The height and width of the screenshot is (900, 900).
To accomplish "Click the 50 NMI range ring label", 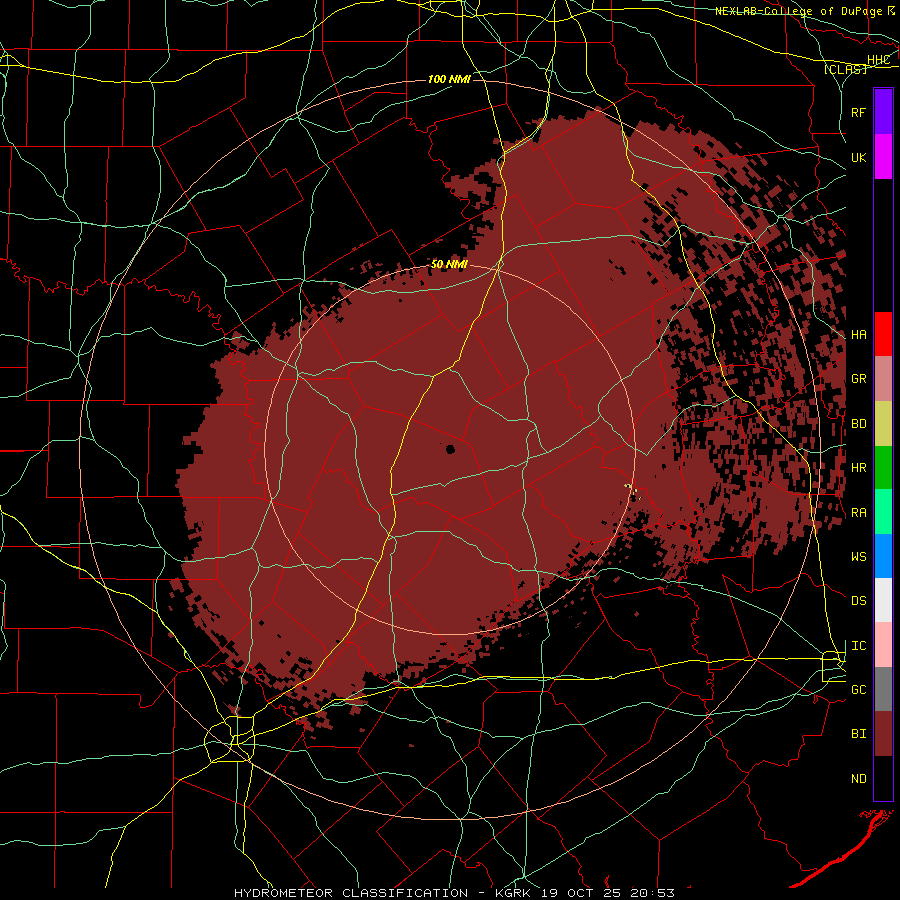I will (x=449, y=264).
